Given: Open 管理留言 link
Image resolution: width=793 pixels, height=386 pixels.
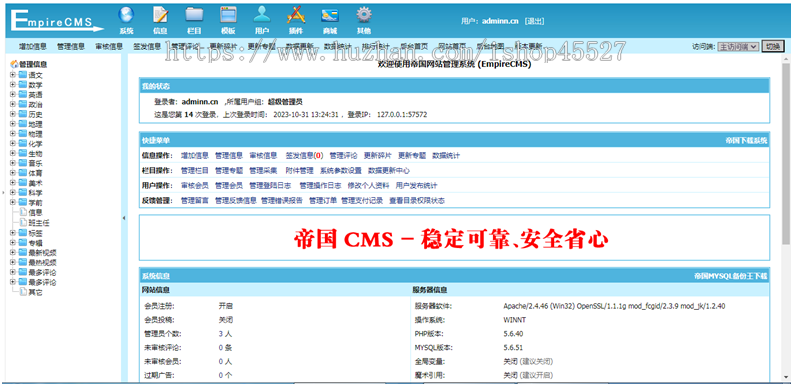Looking at the screenshot, I should point(194,200).
